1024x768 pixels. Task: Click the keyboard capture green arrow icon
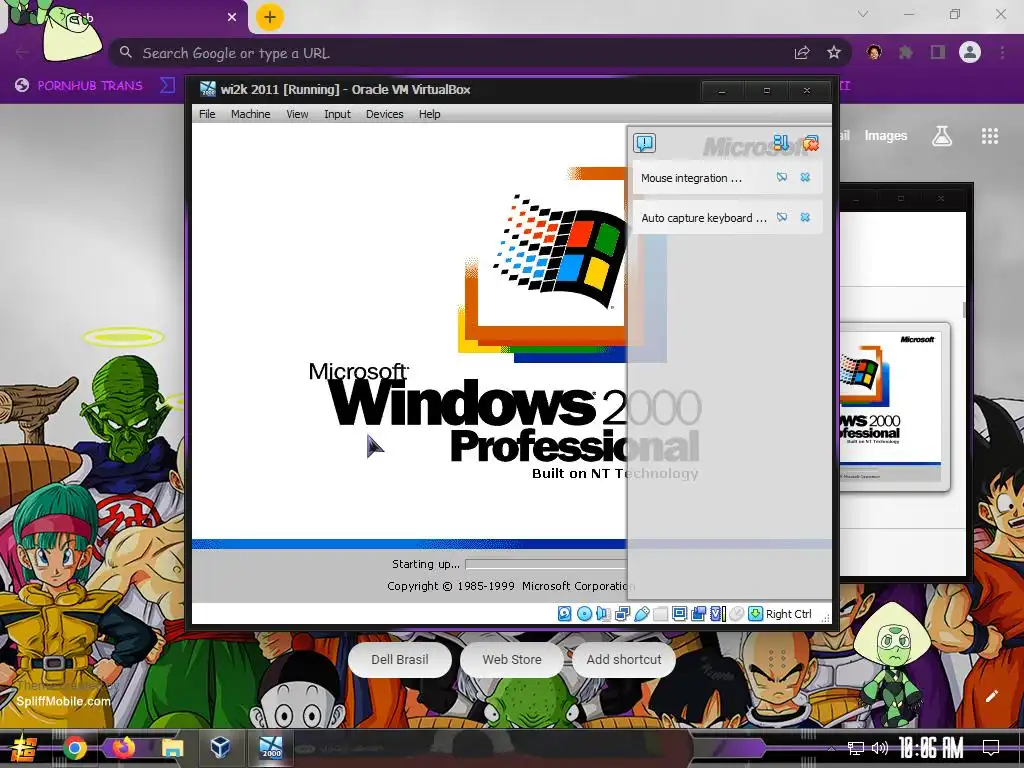(x=755, y=614)
